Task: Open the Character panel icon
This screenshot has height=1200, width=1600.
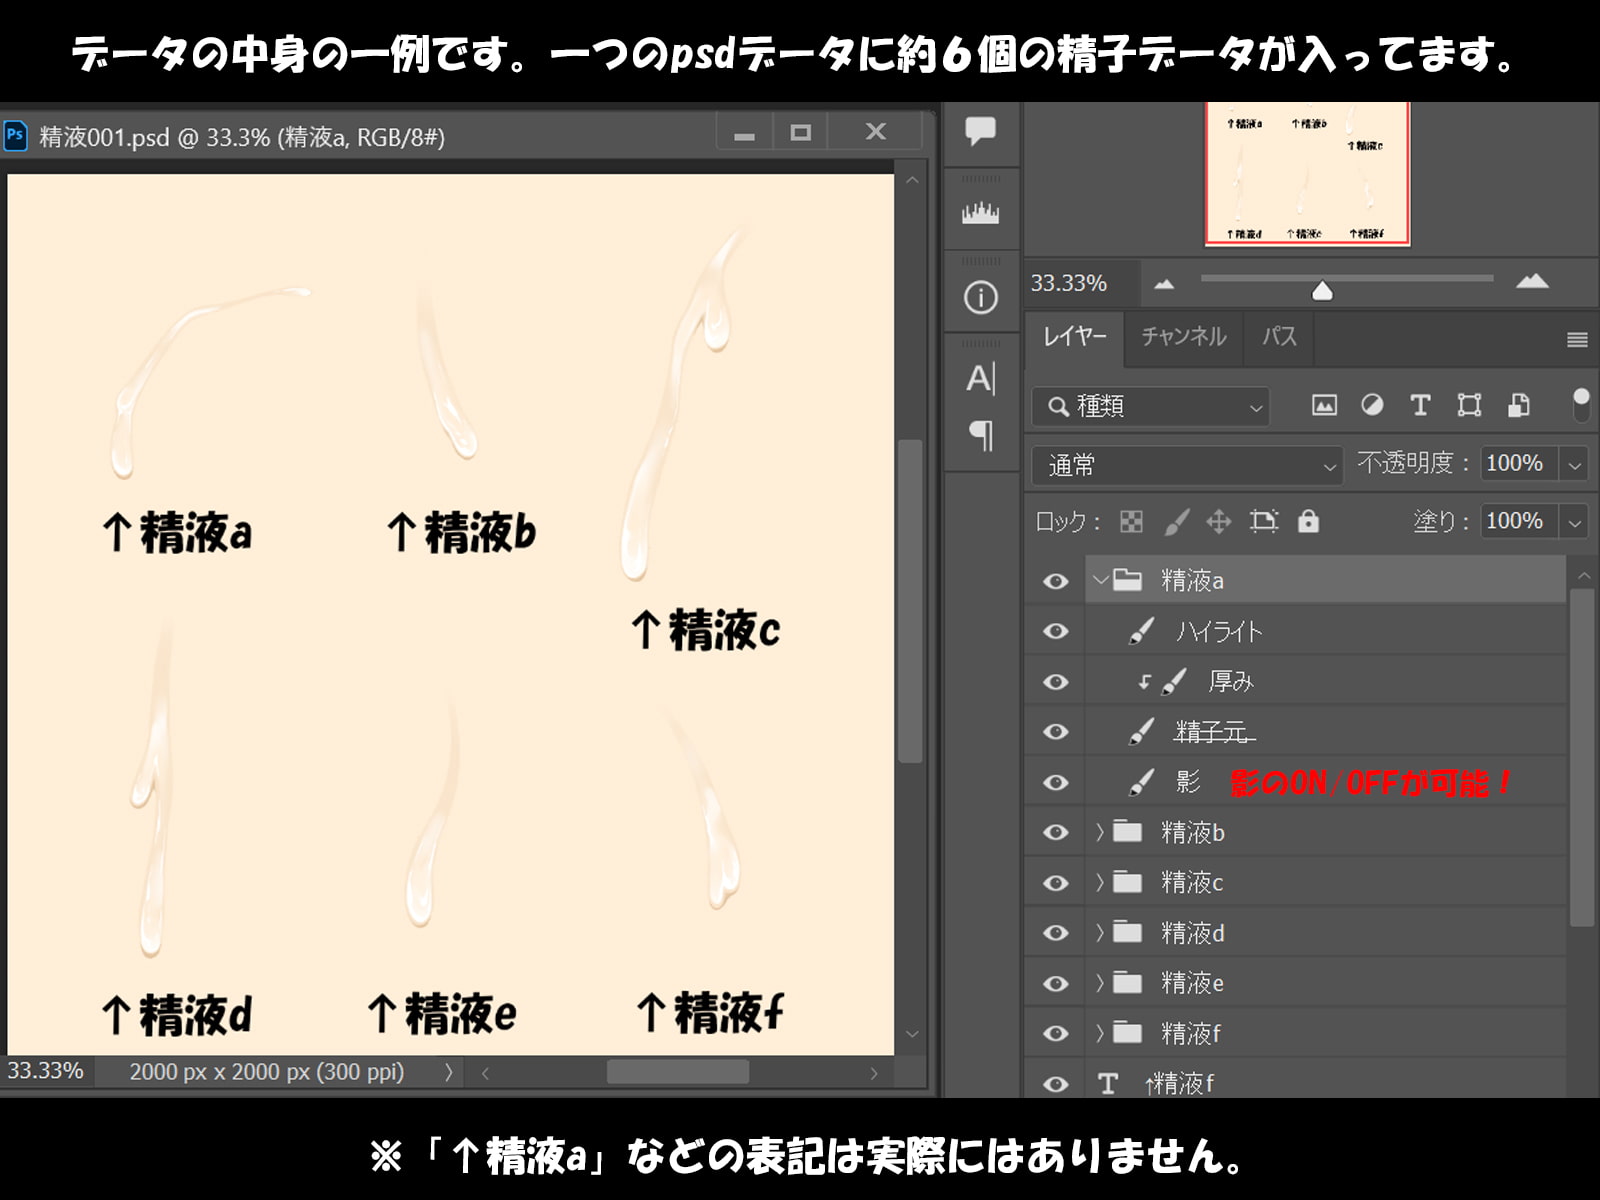Action: pos(980,378)
